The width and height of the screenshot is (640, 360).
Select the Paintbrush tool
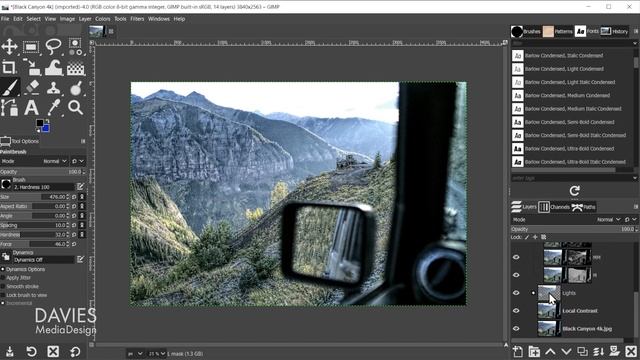(x=9, y=87)
